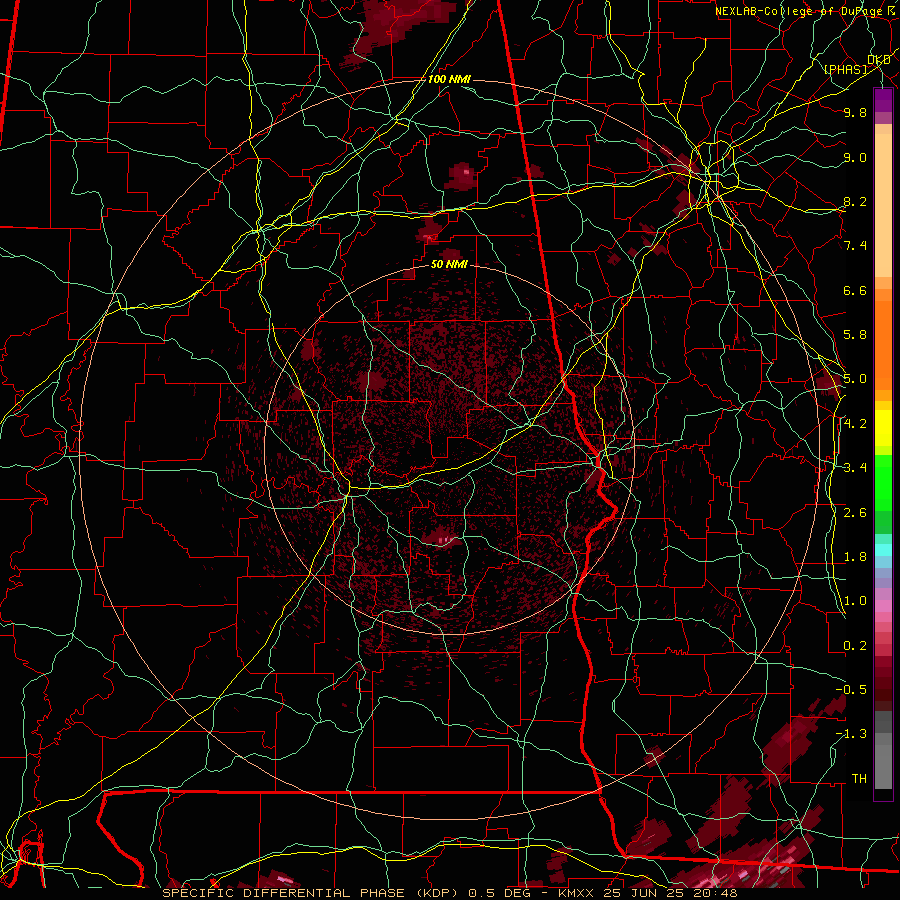900x900 pixels.
Task: Pick the purple swatch atop the color bar
Action: [x=883, y=100]
